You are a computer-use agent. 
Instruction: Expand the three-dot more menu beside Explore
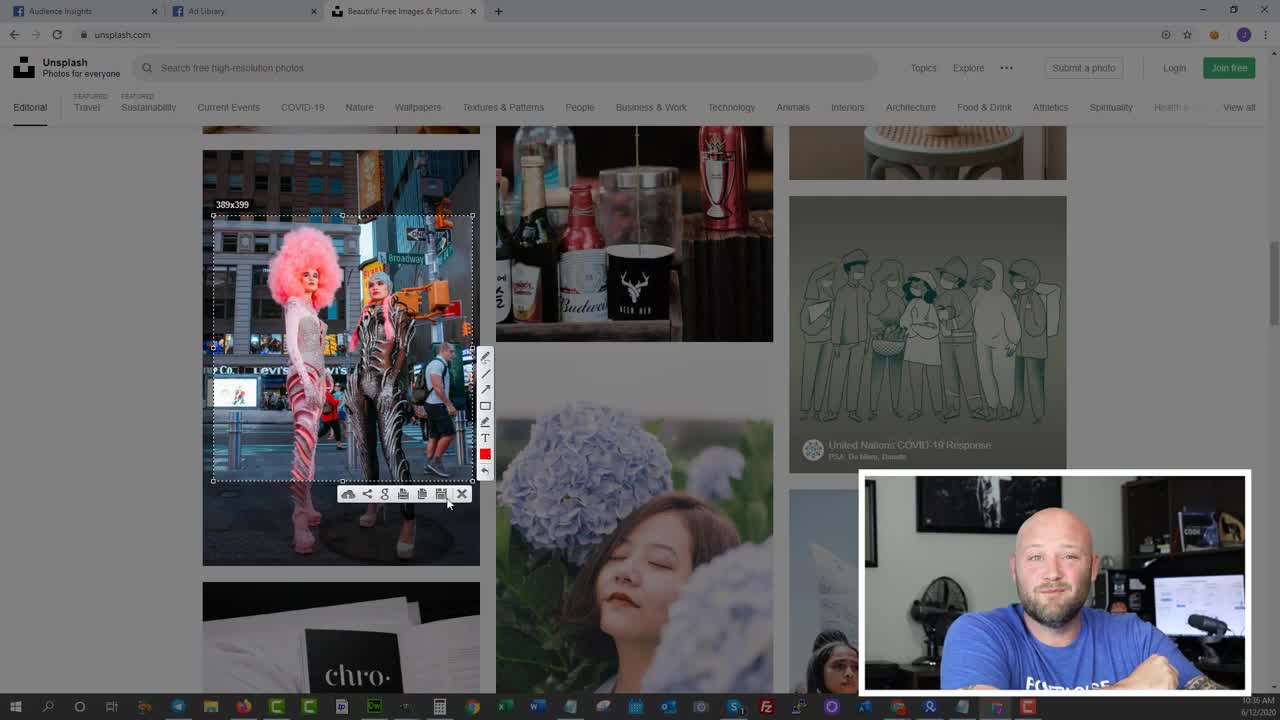pyautogui.click(x=1006, y=68)
